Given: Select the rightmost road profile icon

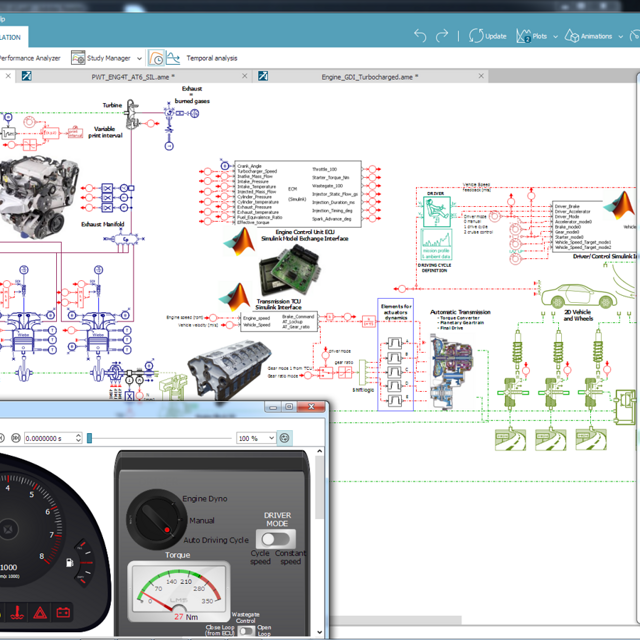Looking at the screenshot, I should (x=591, y=440).
